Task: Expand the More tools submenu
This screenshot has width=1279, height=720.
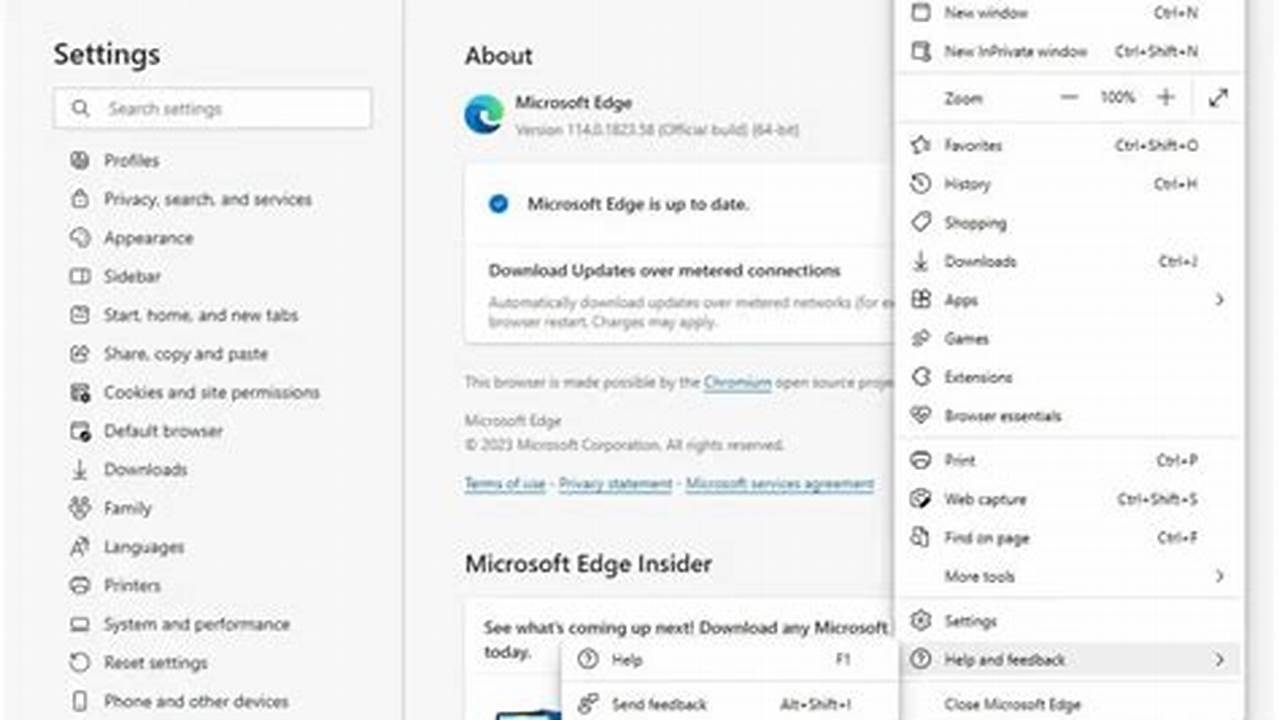Action: pos(980,576)
